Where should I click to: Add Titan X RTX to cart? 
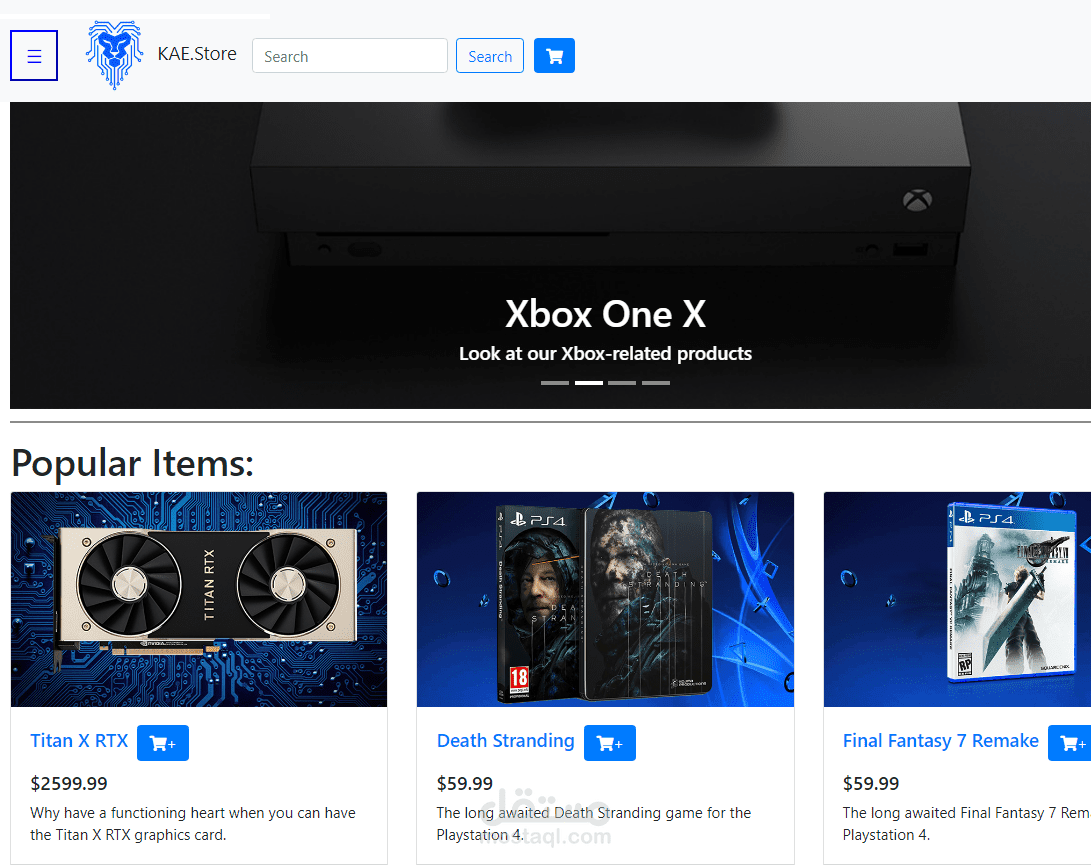click(163, 743)
